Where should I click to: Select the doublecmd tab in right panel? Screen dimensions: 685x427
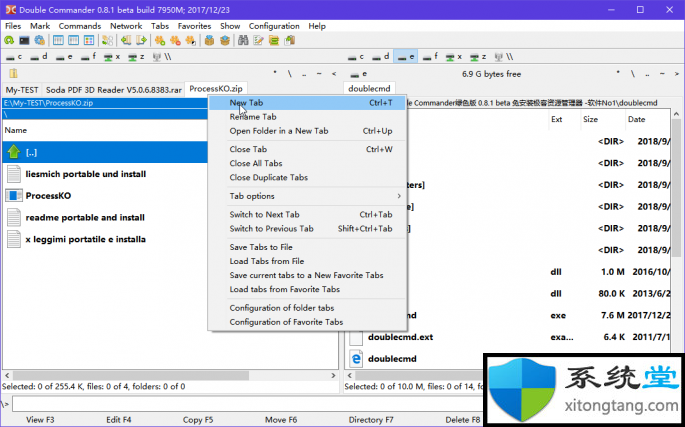point(369,89)
